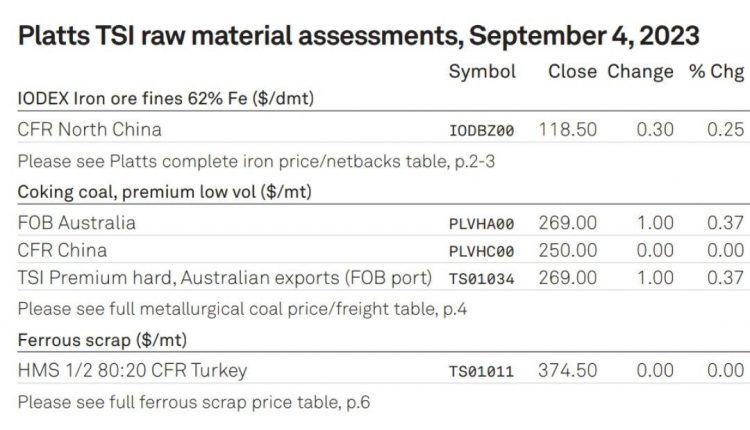Select the Close column header
The height and width of the screenshot is (430, 750).
[x=572, y=71]
